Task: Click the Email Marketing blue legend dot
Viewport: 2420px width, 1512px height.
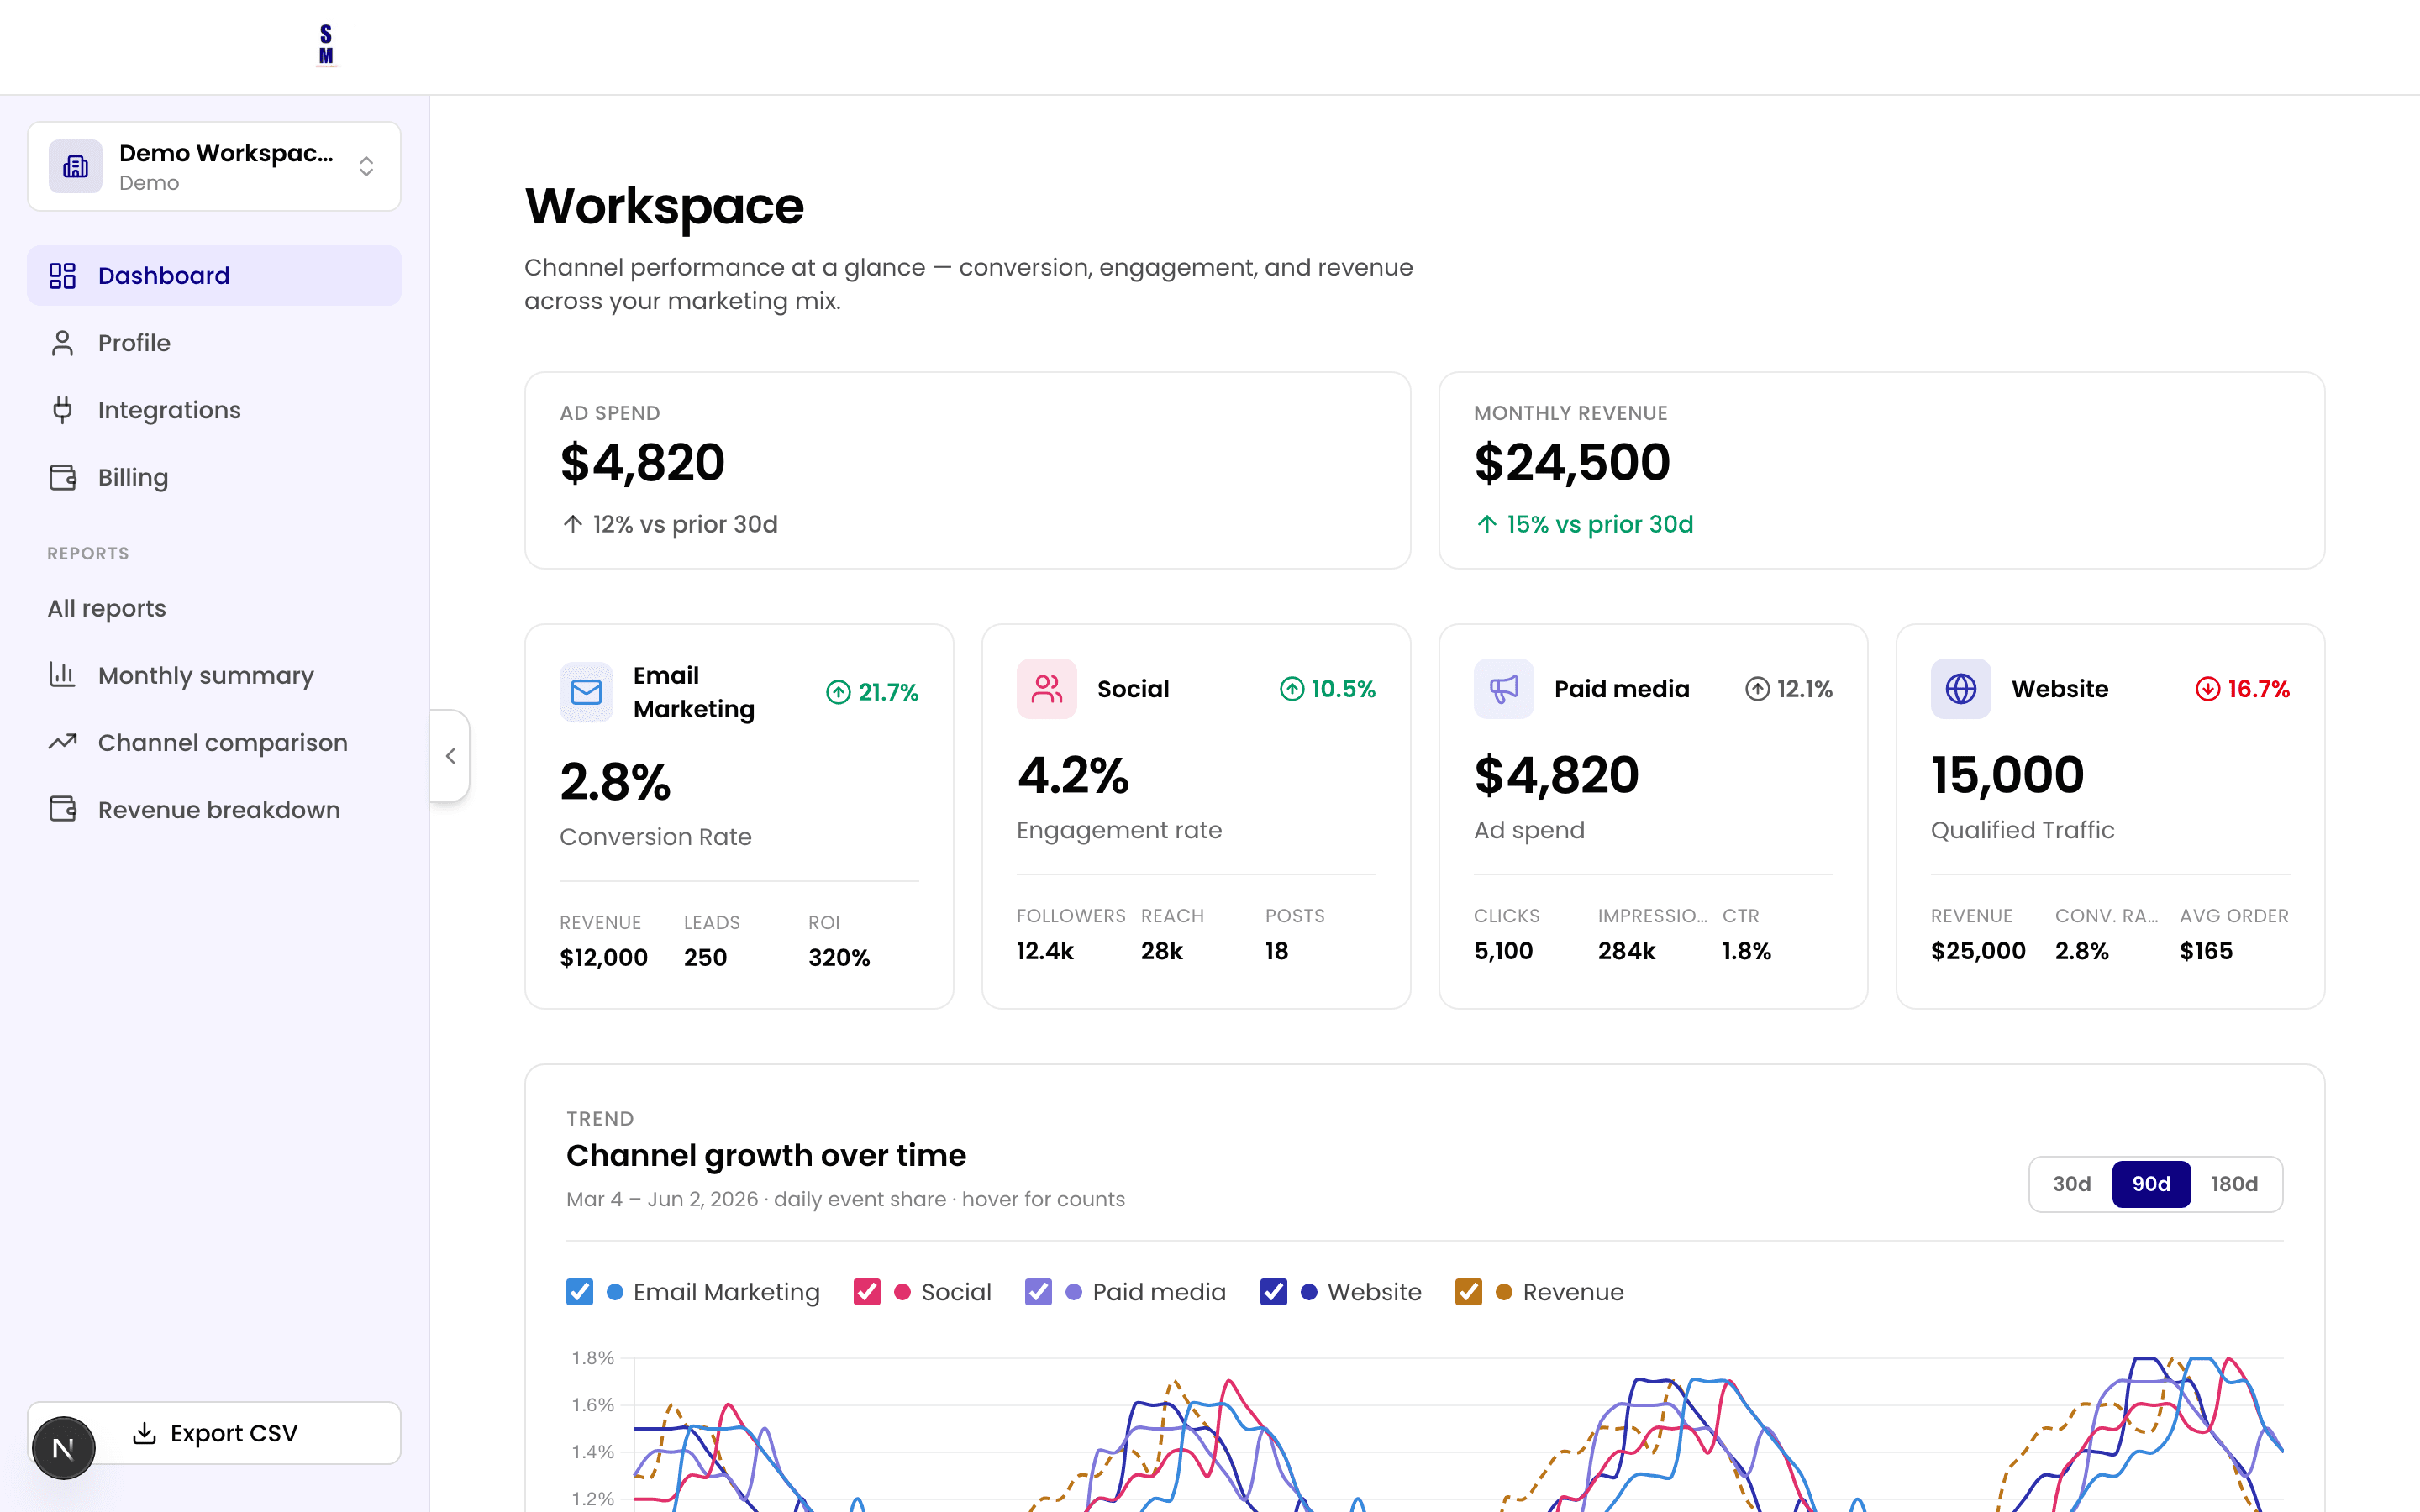Action: [615, 1292]
